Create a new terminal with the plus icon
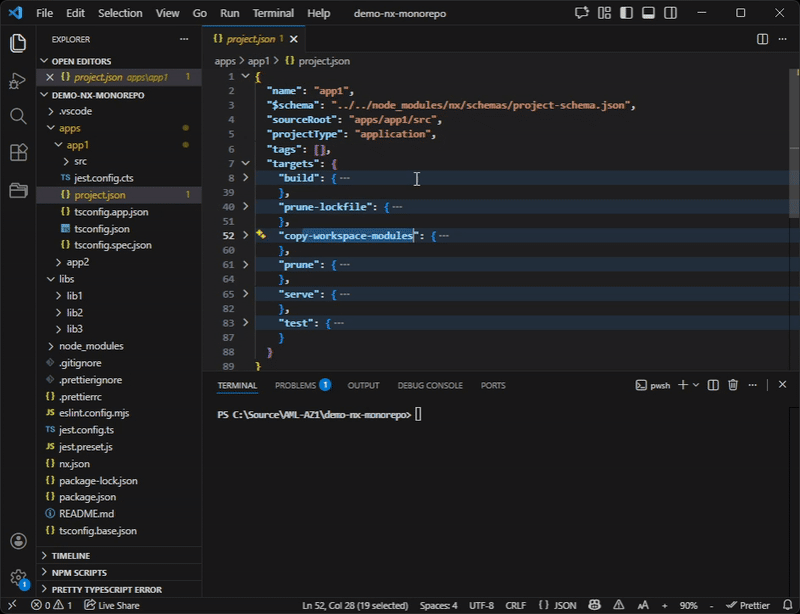This screenshot has width=800, height=614. 683,385
